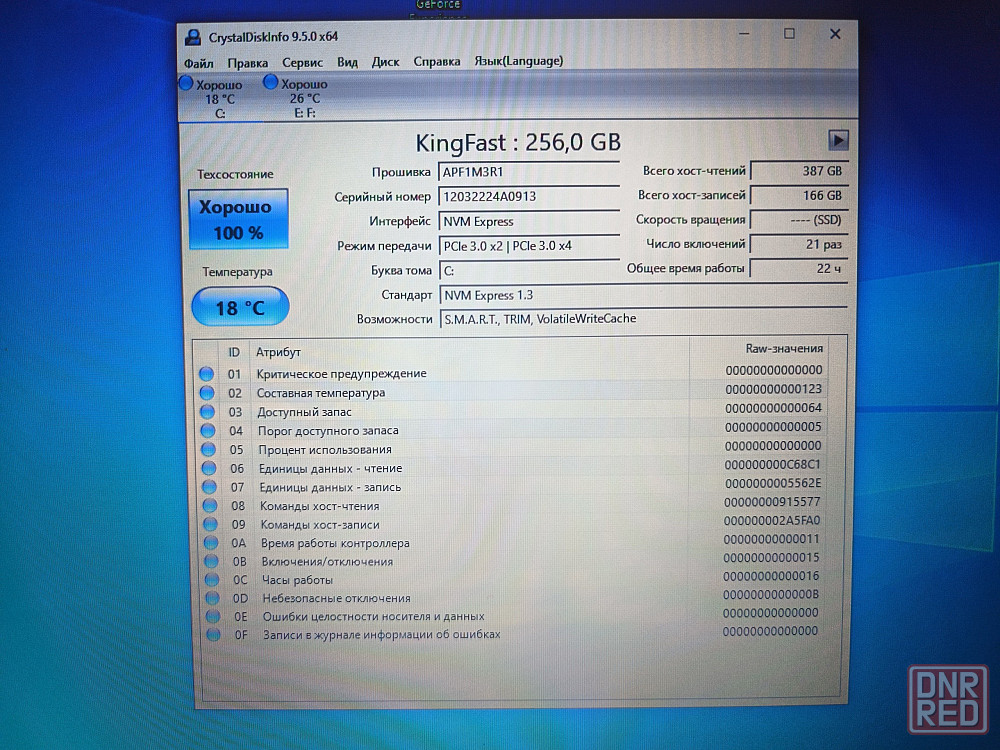Viewport: 1000px width, 750px height.
Task: Select the Команды хост-чтения attribute text
Action: point(320,506)
